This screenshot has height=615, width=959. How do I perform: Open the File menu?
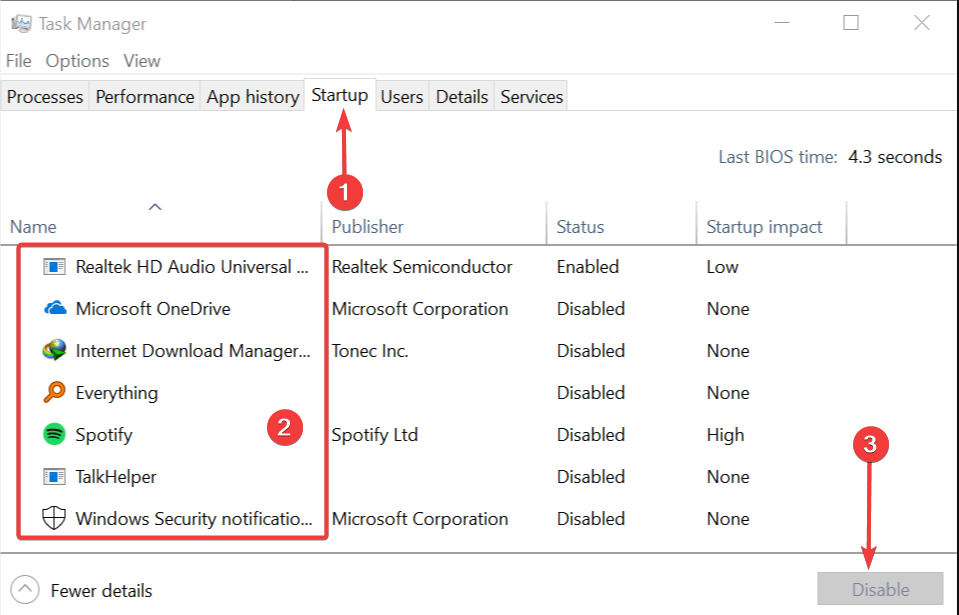click(18, 61)
